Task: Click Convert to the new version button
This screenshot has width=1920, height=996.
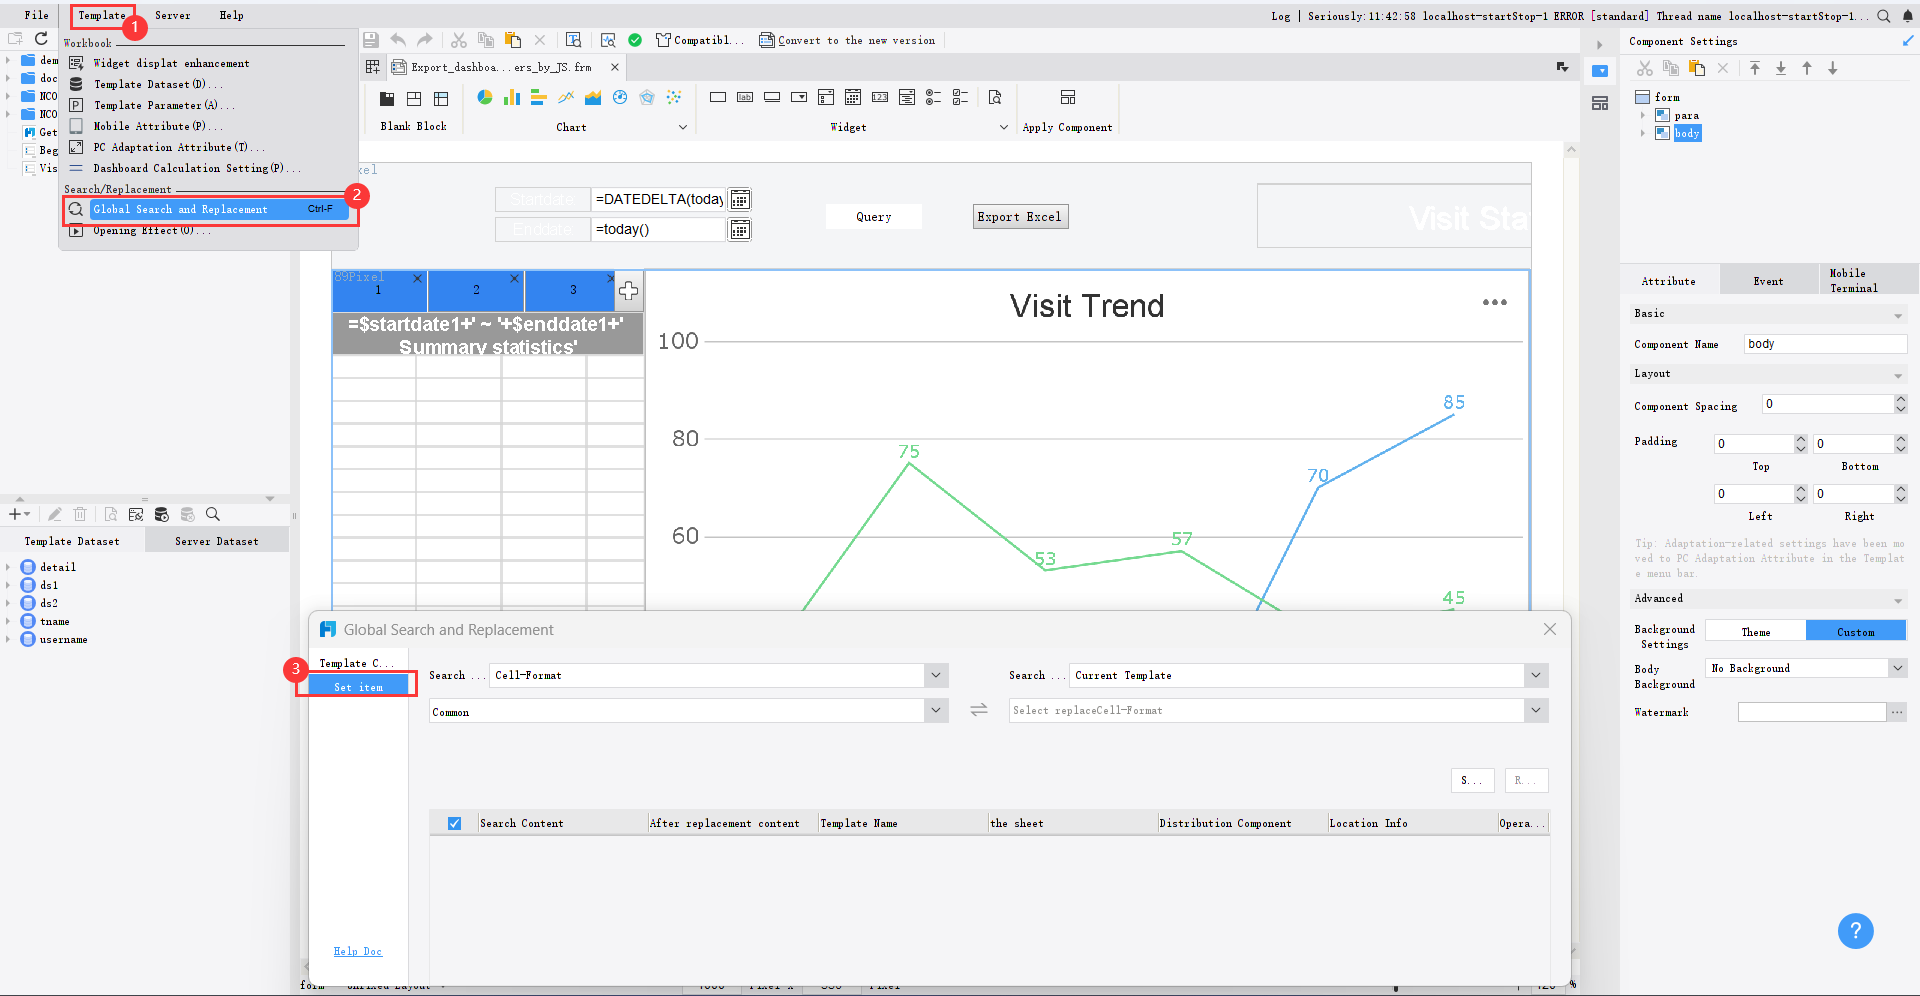Action: coord(847,40)
